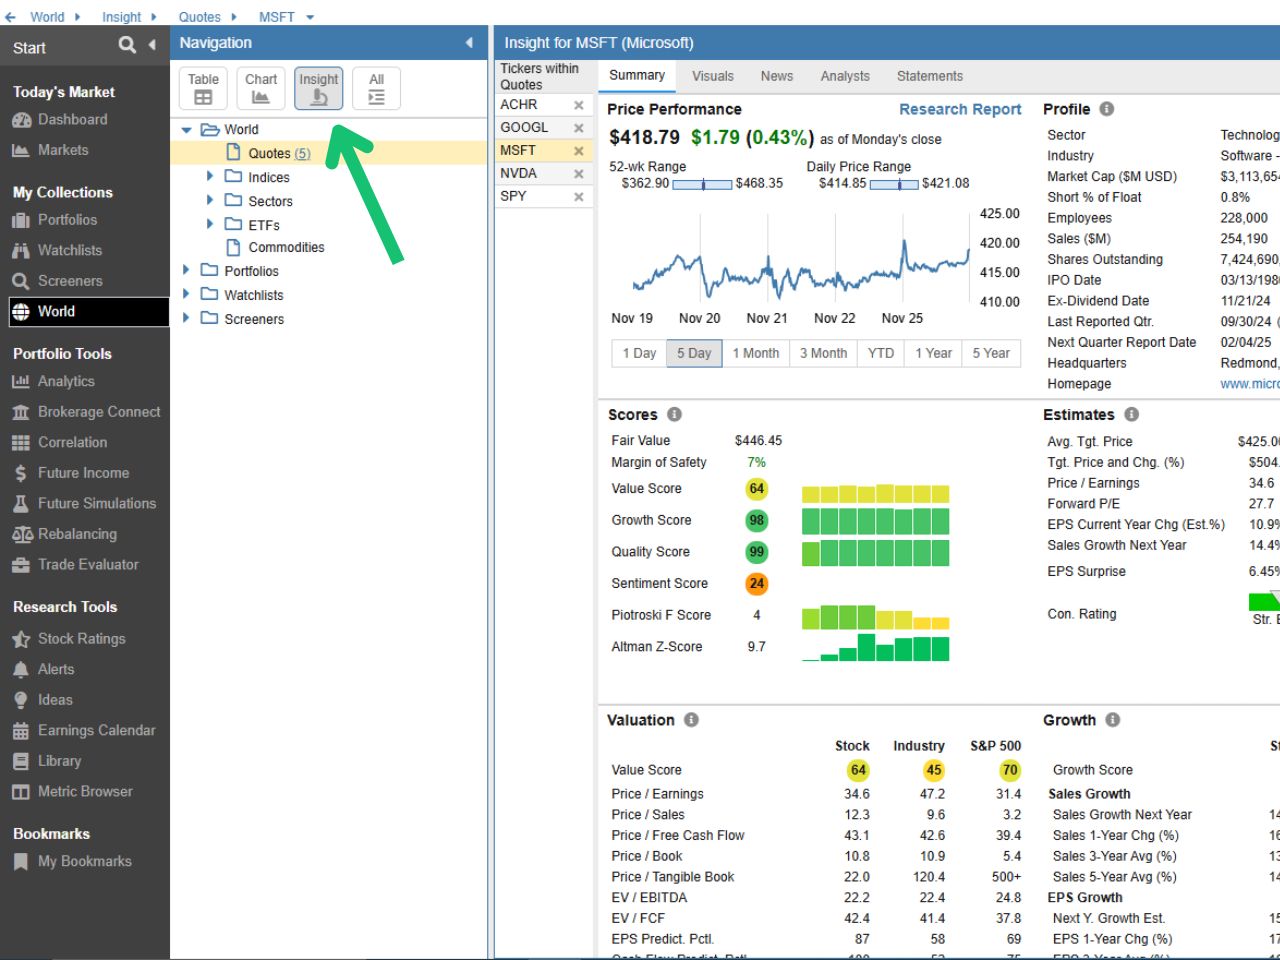Switch to the Analysts tab
This screenshot has height=960, width=1280.
pyautogui.click(x=845, y=76)
